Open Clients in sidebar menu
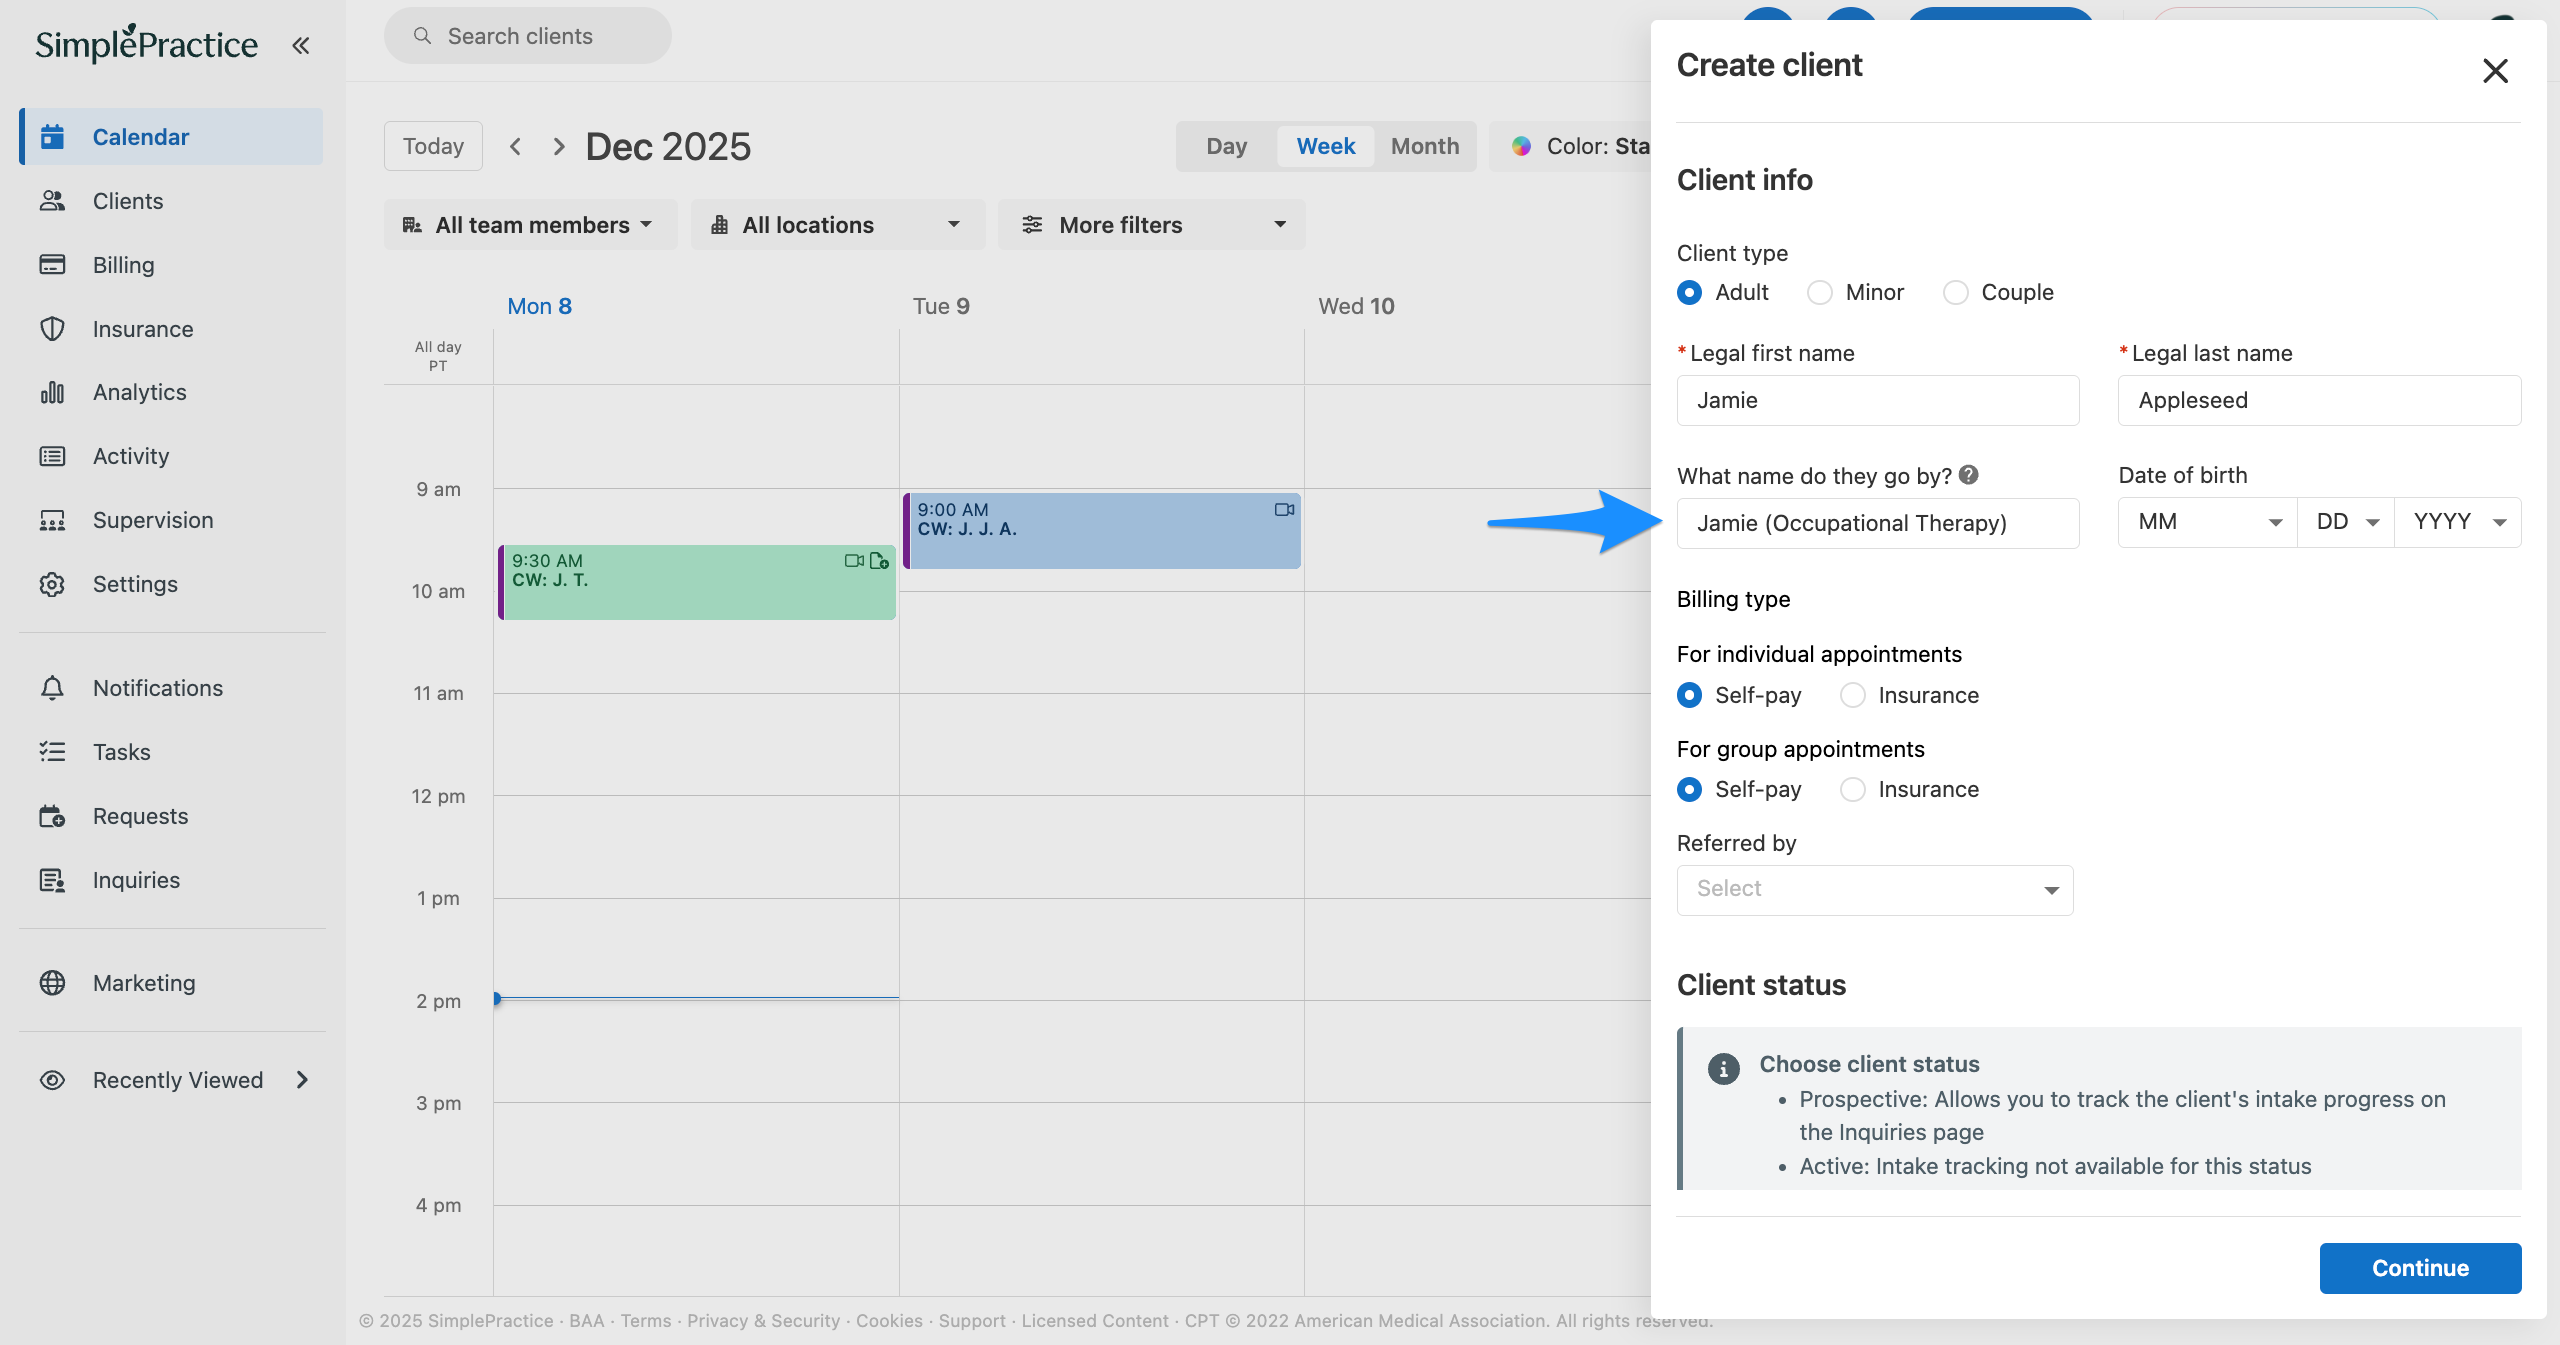 172,201
